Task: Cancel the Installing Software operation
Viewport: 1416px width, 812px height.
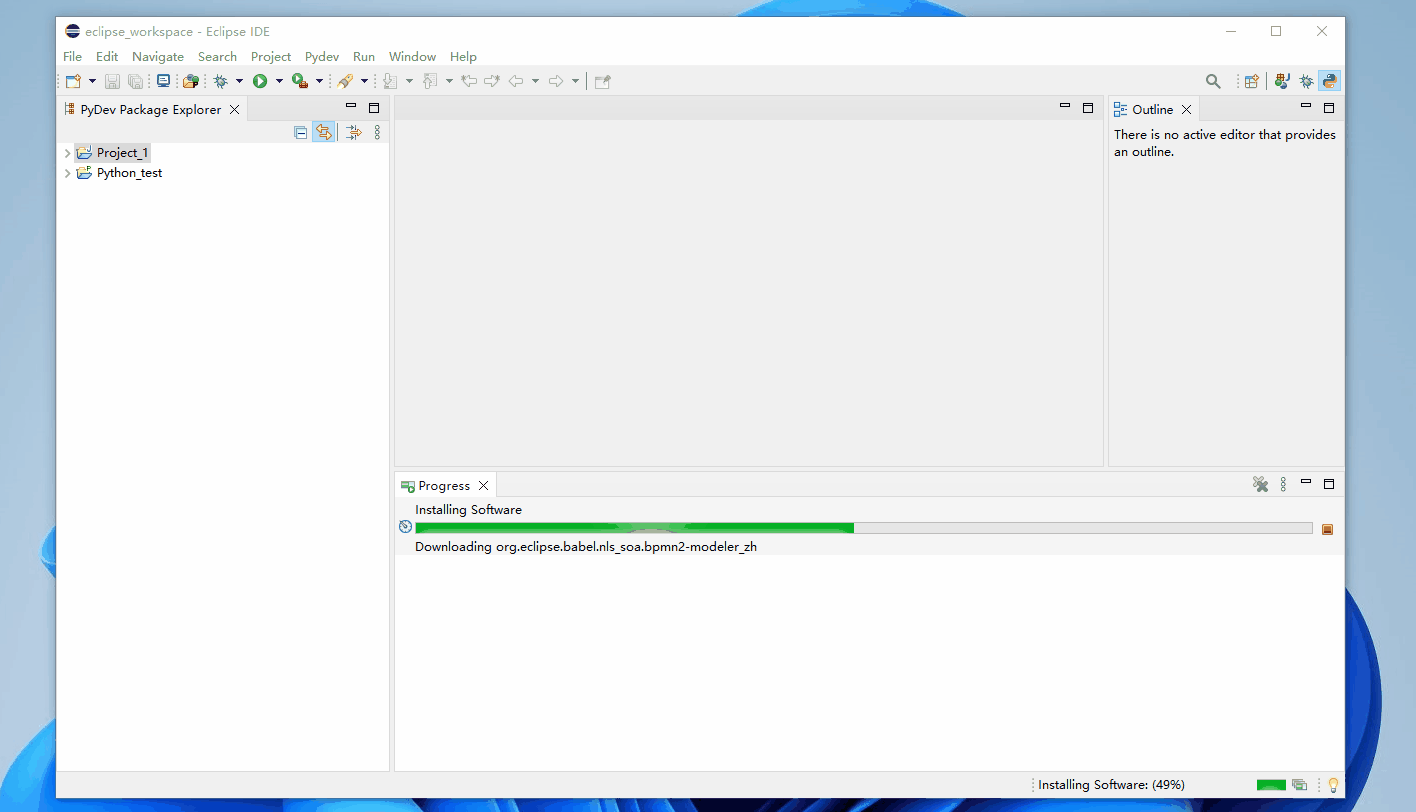Action: 1327,529
